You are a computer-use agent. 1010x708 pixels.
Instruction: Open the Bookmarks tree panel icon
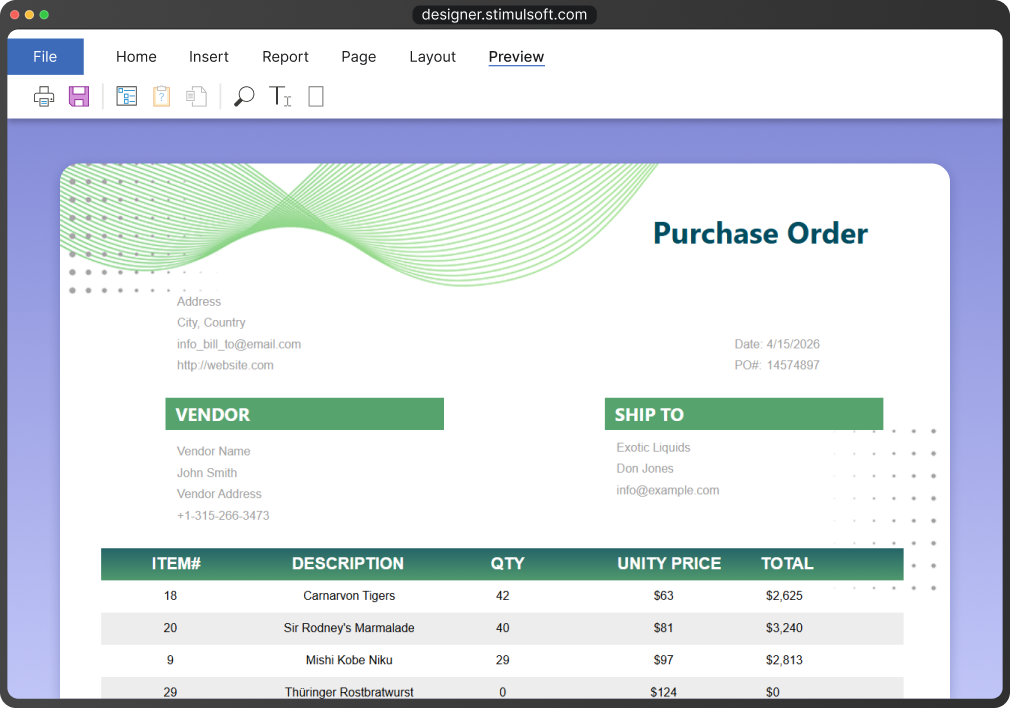point(127,97)
